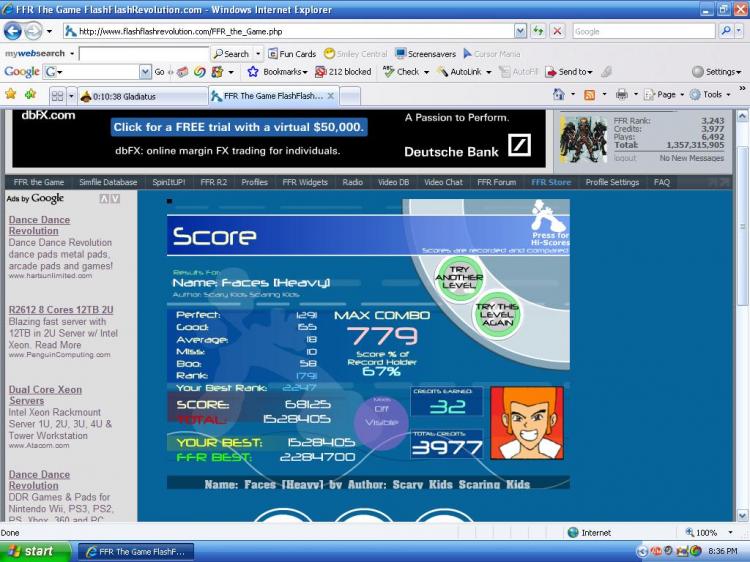
Task: Click the Windows Start button
Action: 35,551
